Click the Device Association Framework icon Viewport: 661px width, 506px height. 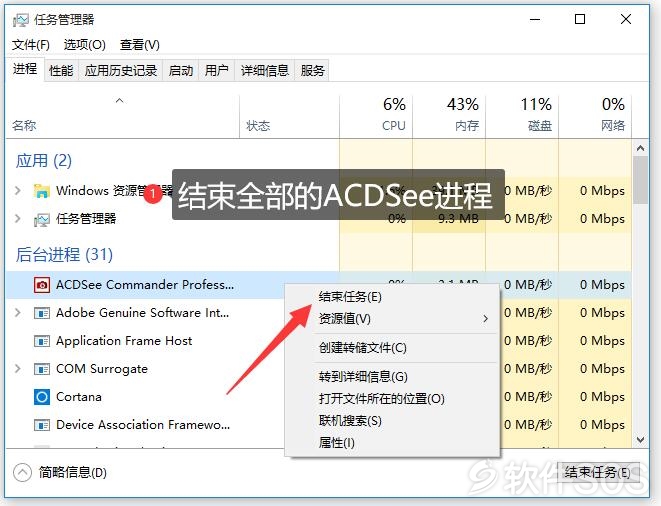pyautogui.click(x=41, y=425)
